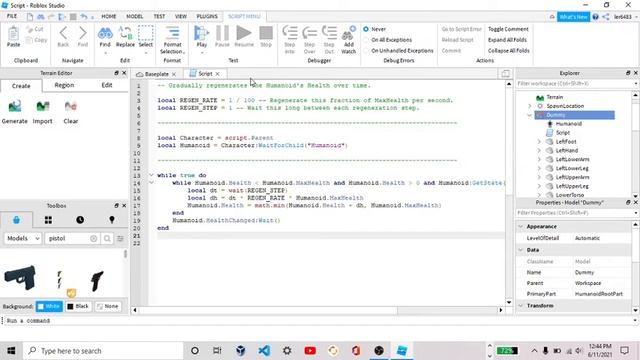Open the Models category dropdown

coord(23,238)
